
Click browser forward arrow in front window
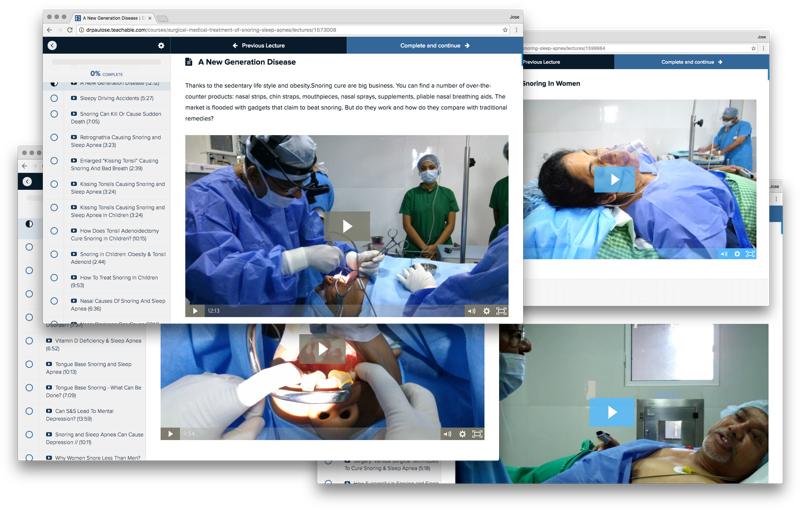(60, 30)
